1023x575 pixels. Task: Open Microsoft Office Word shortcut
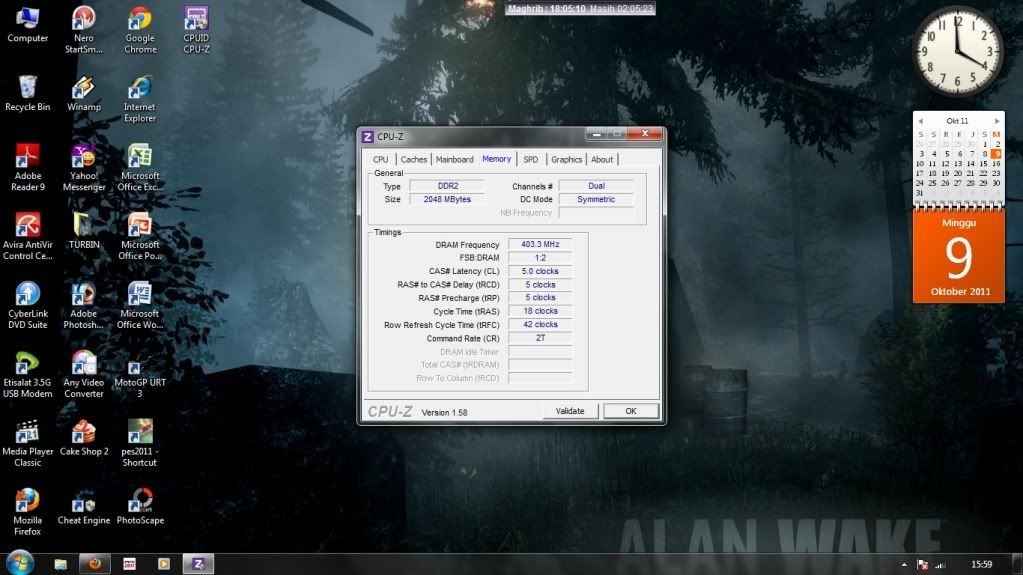click(x=140, y=305)
